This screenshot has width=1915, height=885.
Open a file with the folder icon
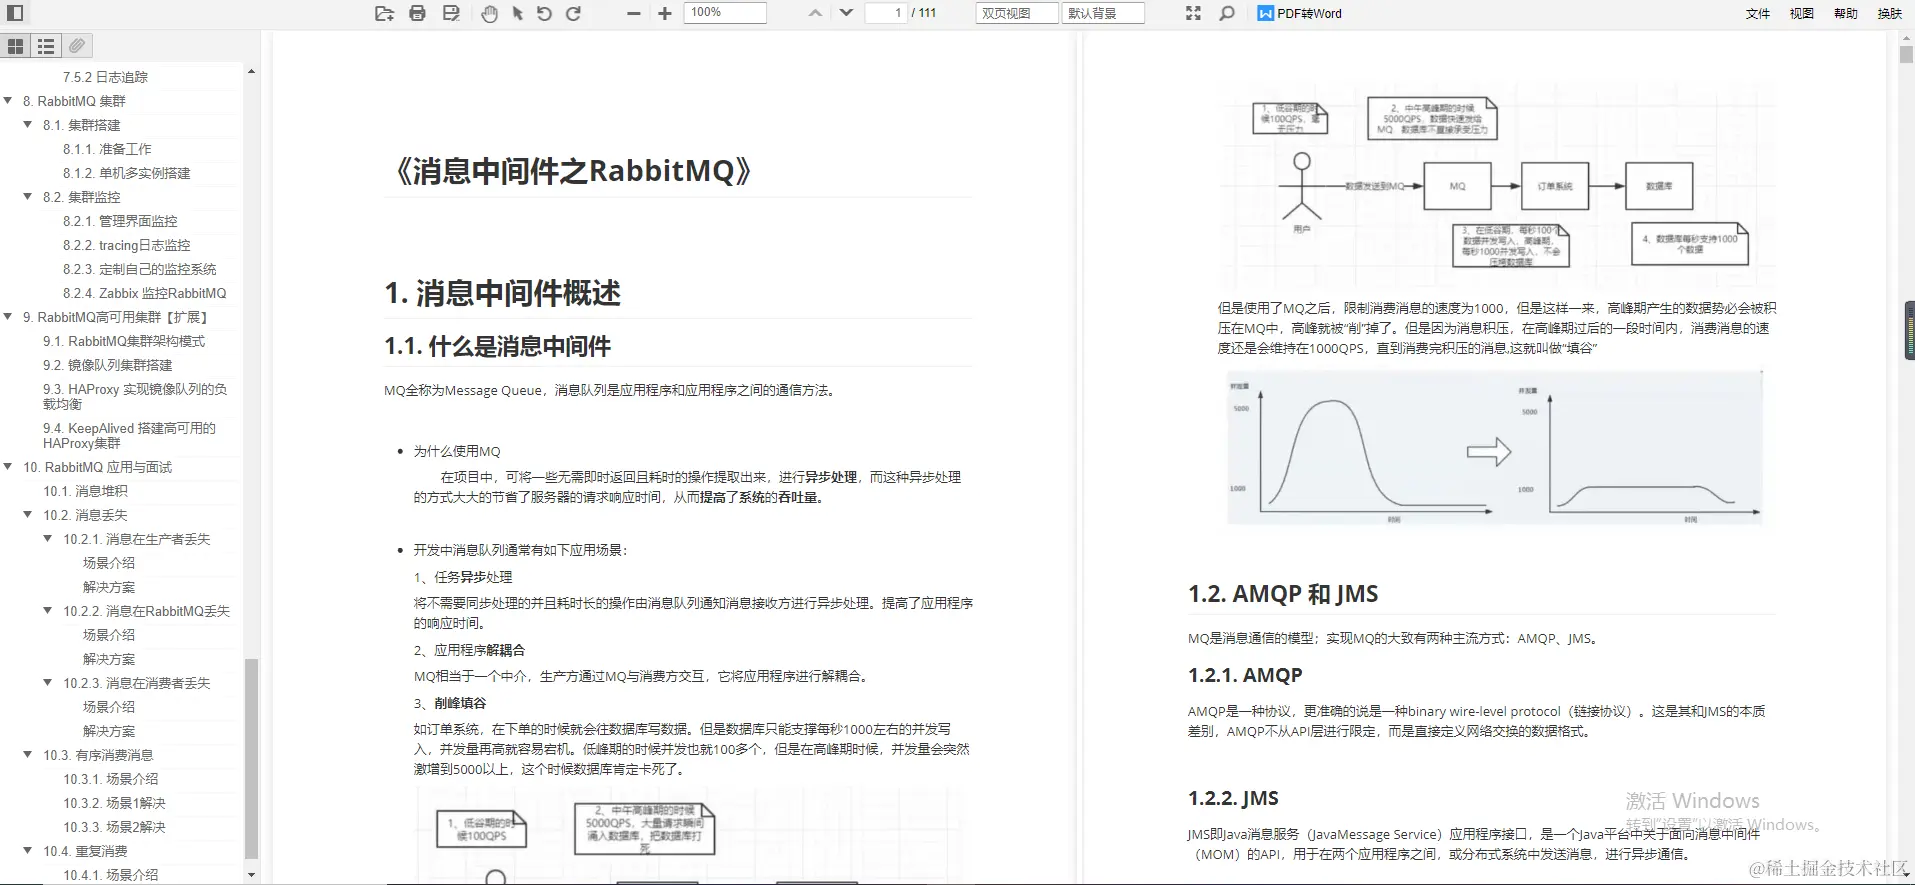coord(384,13)
